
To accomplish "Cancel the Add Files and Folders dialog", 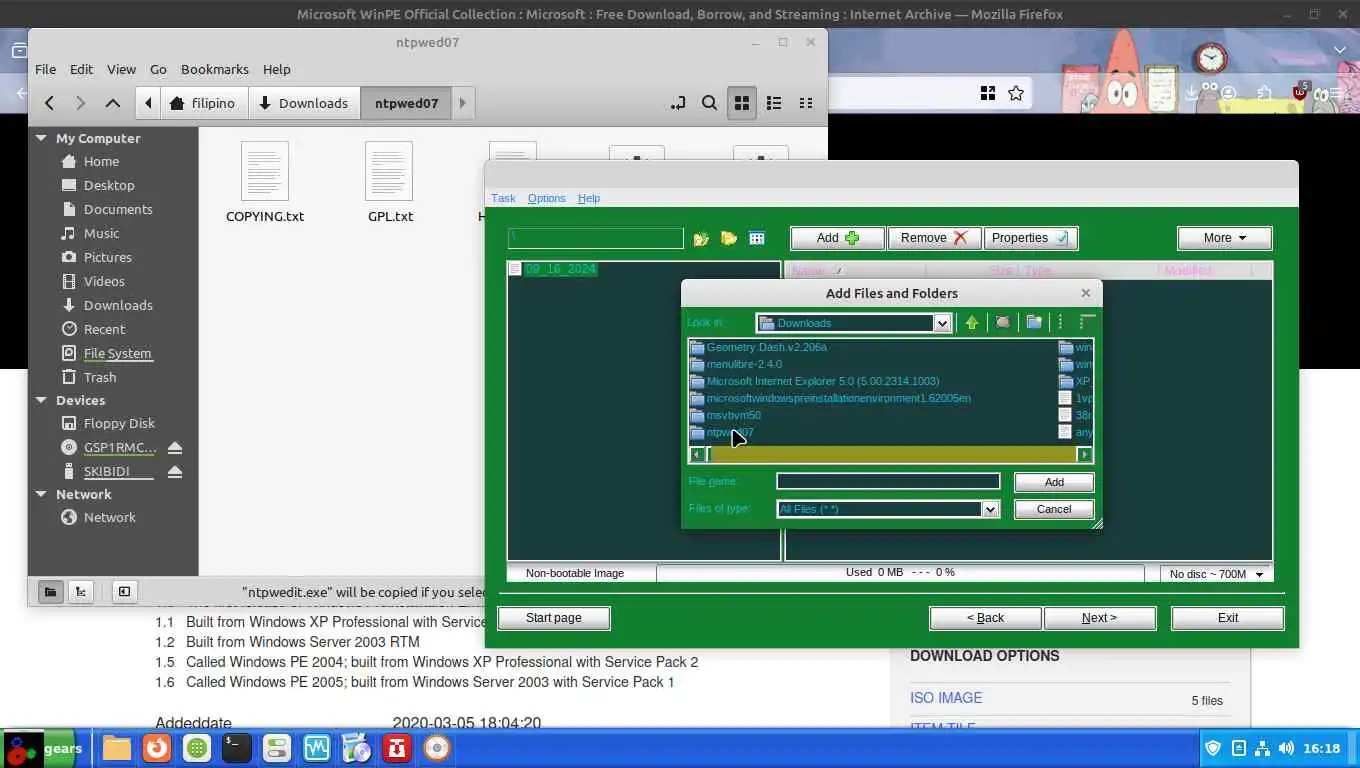I will [x=1054, y=509].
